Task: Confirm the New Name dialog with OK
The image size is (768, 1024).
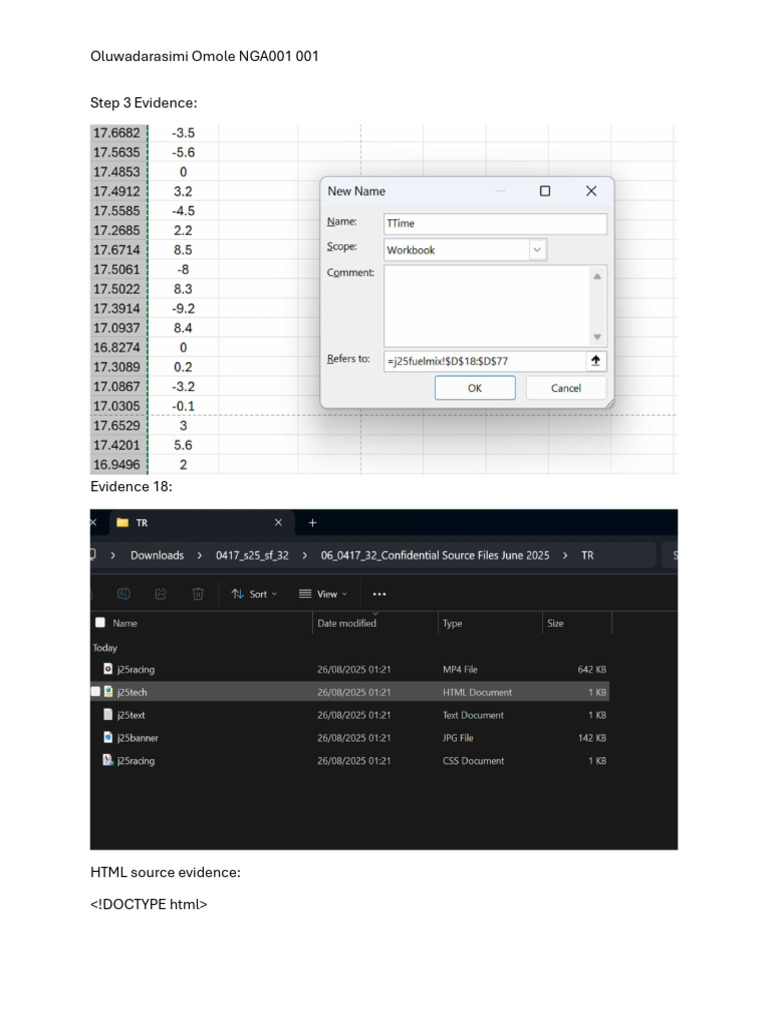Action: pos(475,388)
